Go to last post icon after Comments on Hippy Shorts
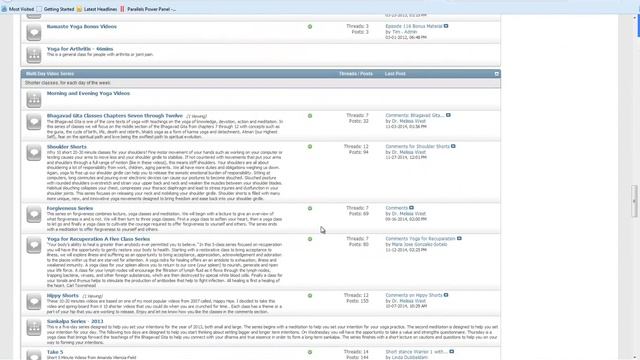 tap(446, 295)
